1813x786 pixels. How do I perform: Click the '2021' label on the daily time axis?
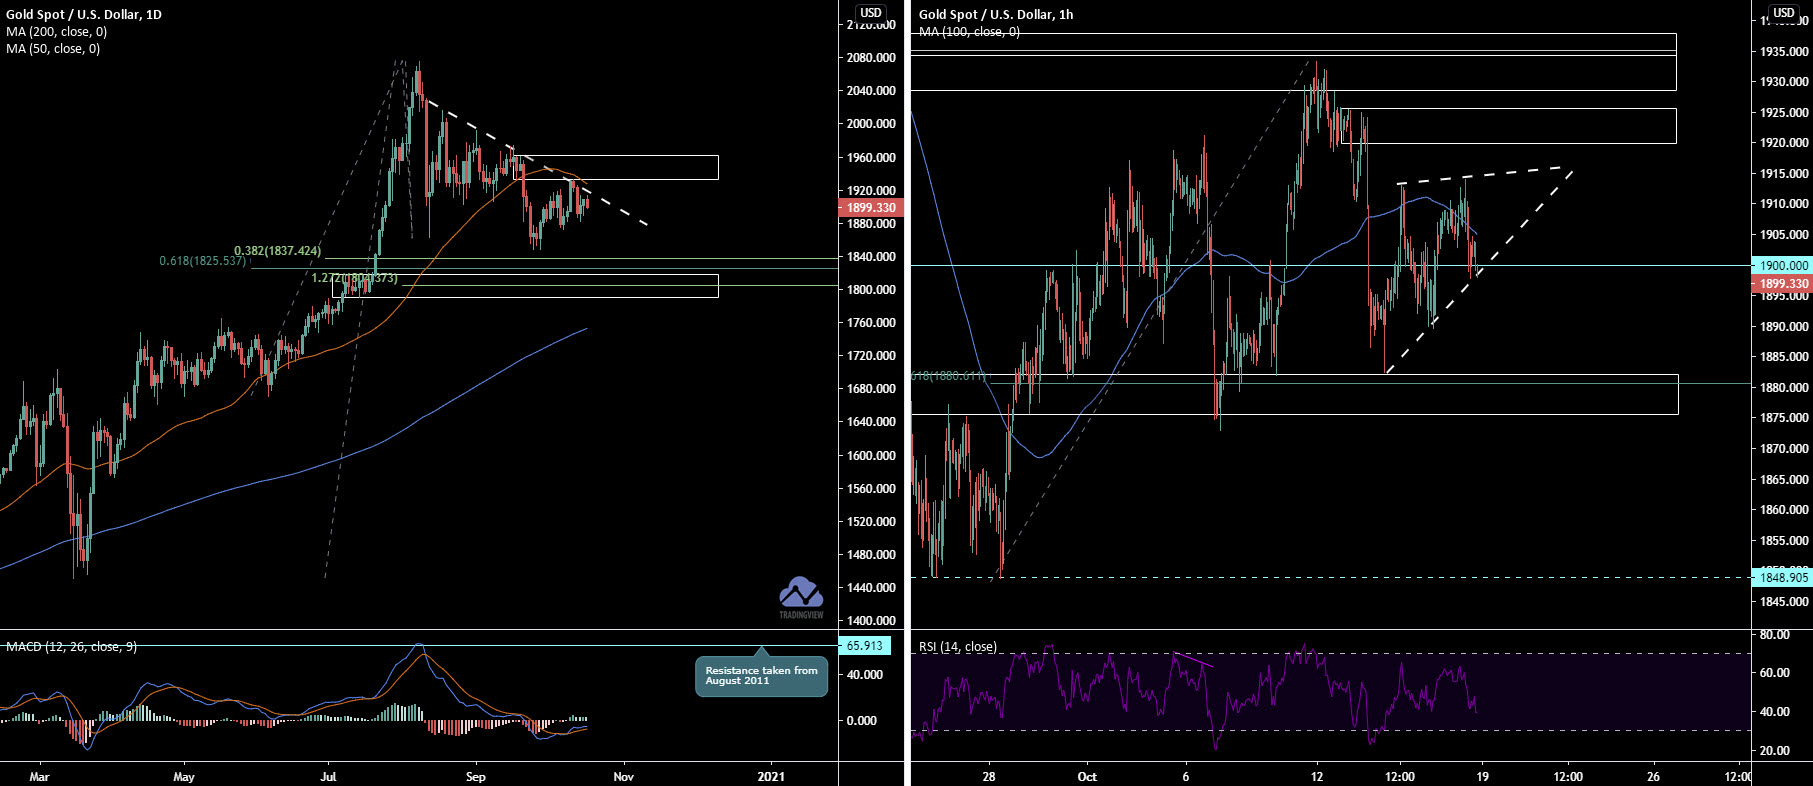click(771, 776)
